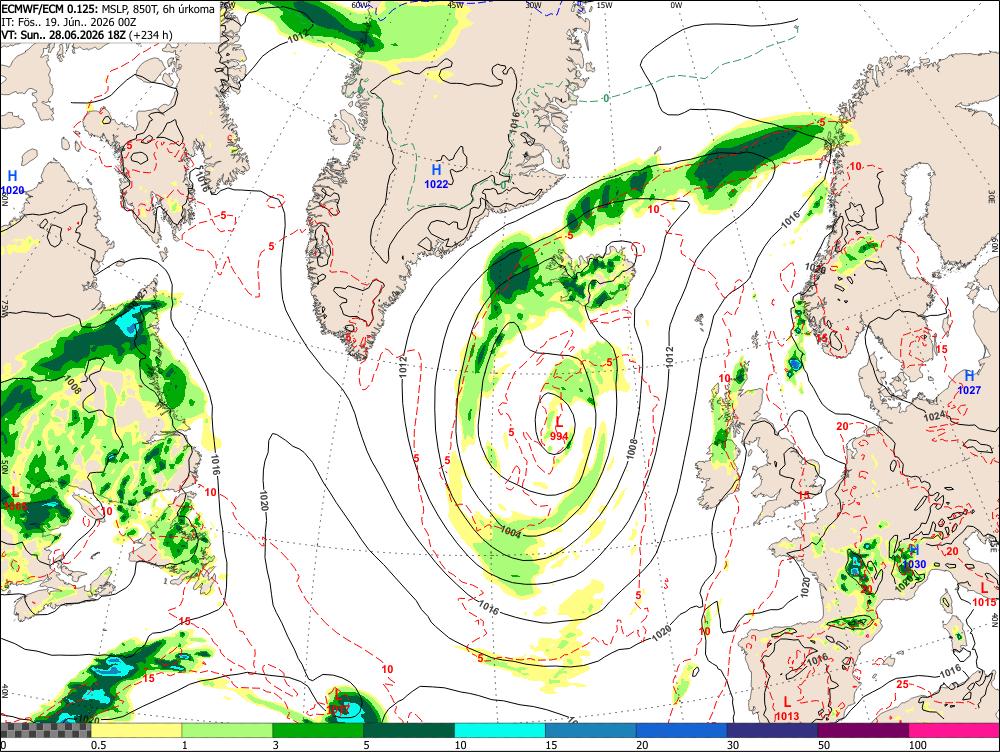Select the navy 30 mm legend swatch
Image resolution: width=1000 pixels, height=752 pixels.
(772, 730)
